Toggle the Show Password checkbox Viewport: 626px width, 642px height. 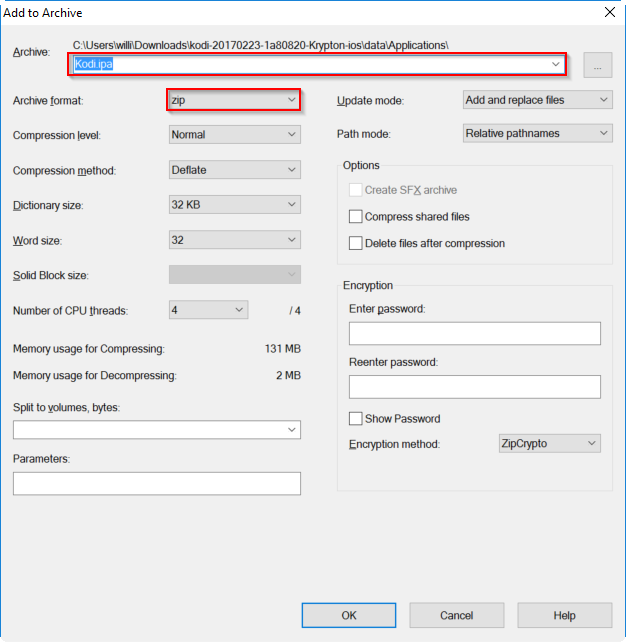355,419
